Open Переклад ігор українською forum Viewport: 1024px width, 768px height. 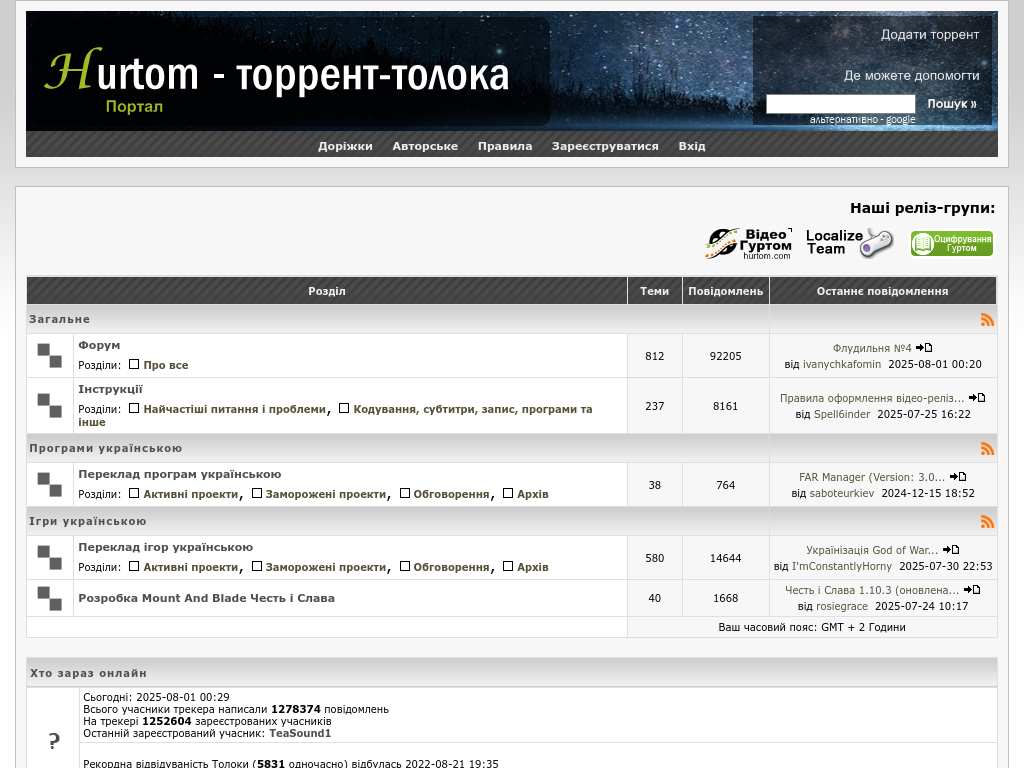coord(166,548)
